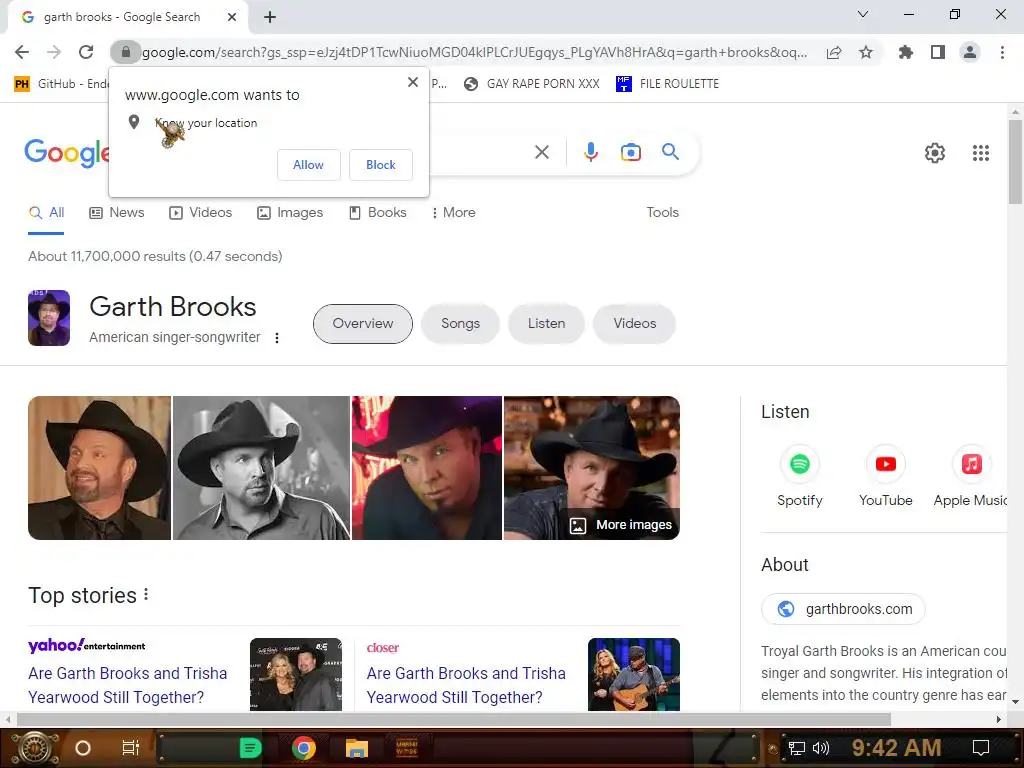
Task: Open the volume control in system tray
Action: [820, 748]
